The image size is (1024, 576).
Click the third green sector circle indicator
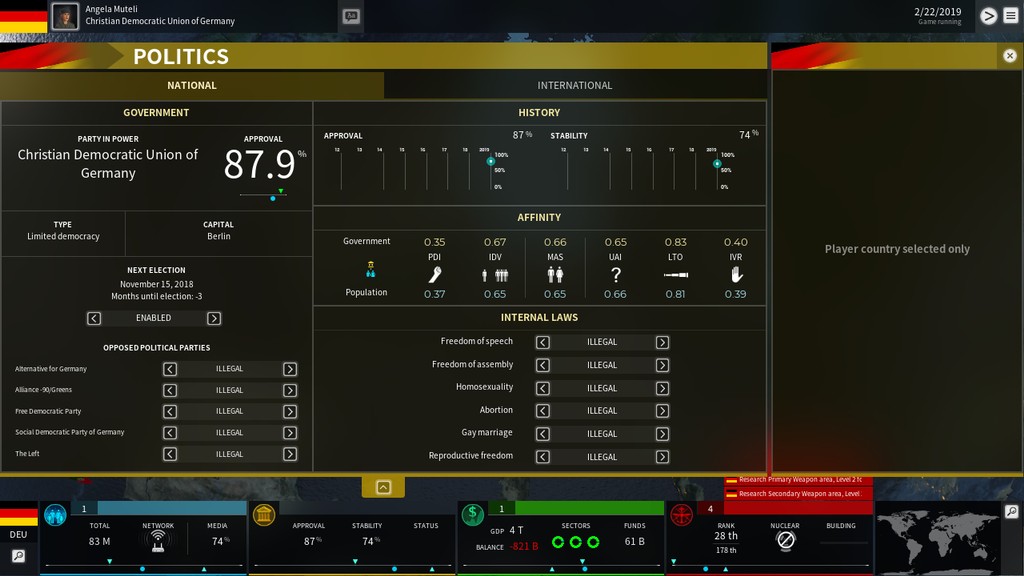tap(593, 542)
